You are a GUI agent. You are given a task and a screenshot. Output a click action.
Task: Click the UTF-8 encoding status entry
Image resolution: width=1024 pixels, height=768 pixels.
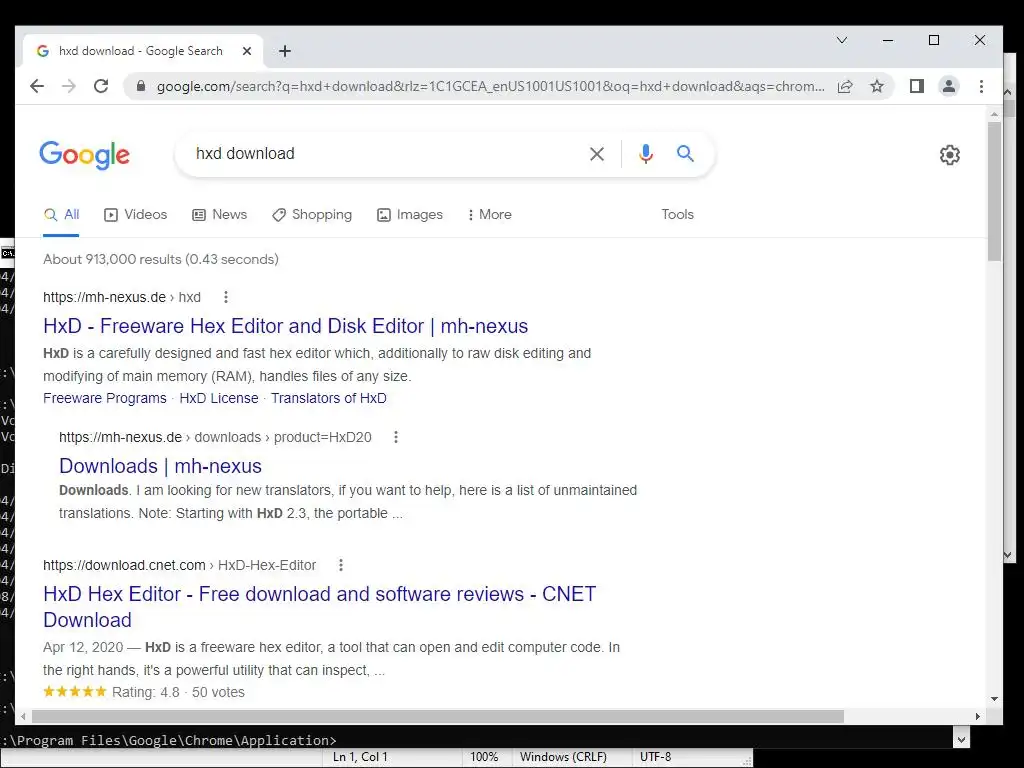(655, 757)
